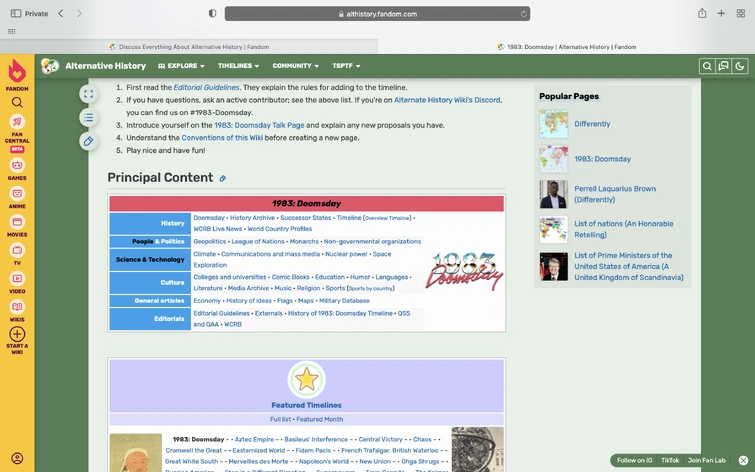Click the floating edit pencil button
755x472 pixels.
point(89,141)
